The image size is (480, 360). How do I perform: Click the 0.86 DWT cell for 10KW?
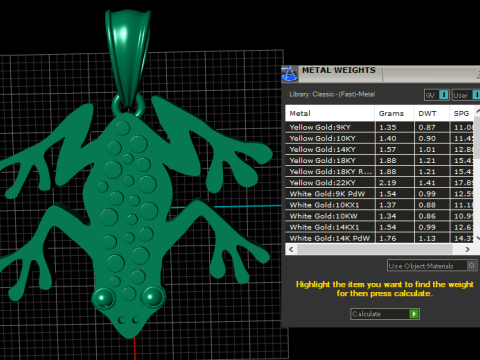[x=432, y=216]
